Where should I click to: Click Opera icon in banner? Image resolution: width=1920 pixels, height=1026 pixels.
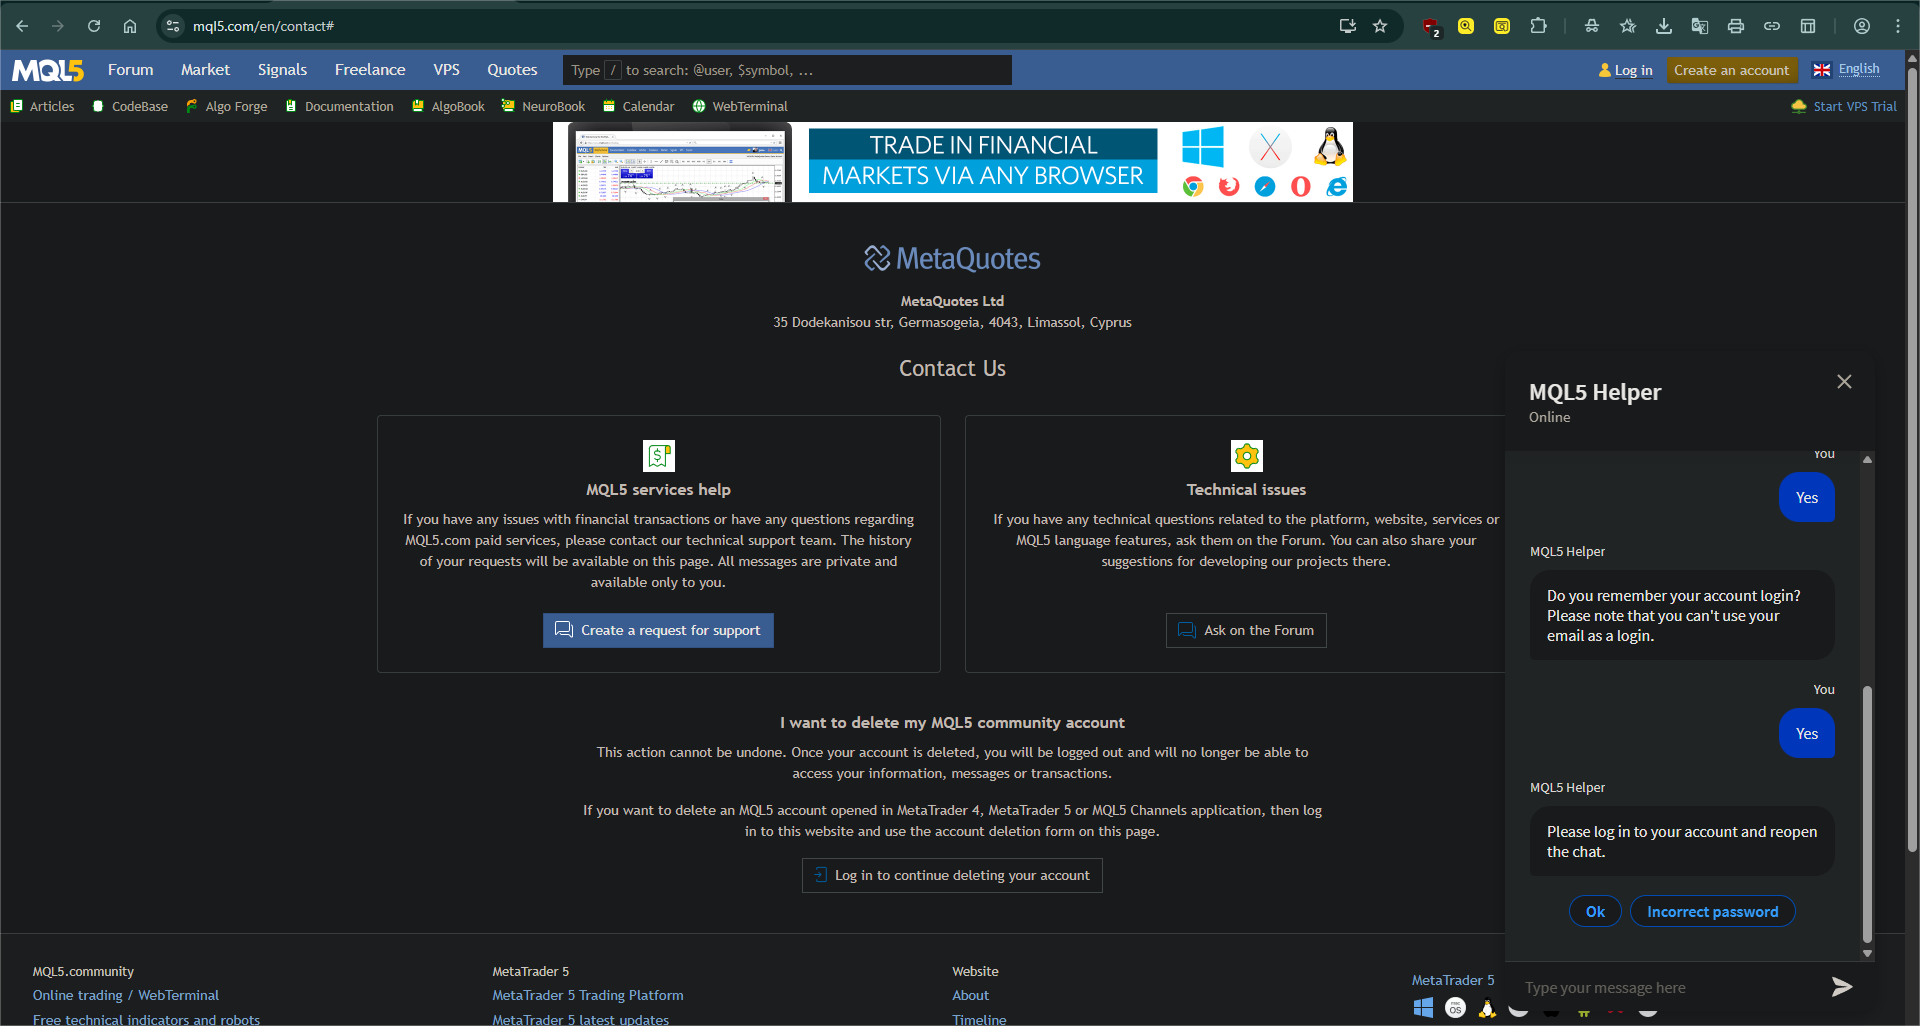click(x=1300, y=186)
